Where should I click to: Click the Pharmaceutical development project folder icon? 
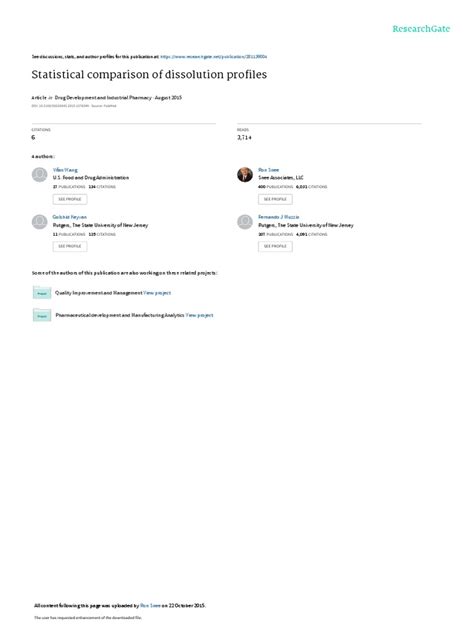pyautogui.click(x=42, y=315)
